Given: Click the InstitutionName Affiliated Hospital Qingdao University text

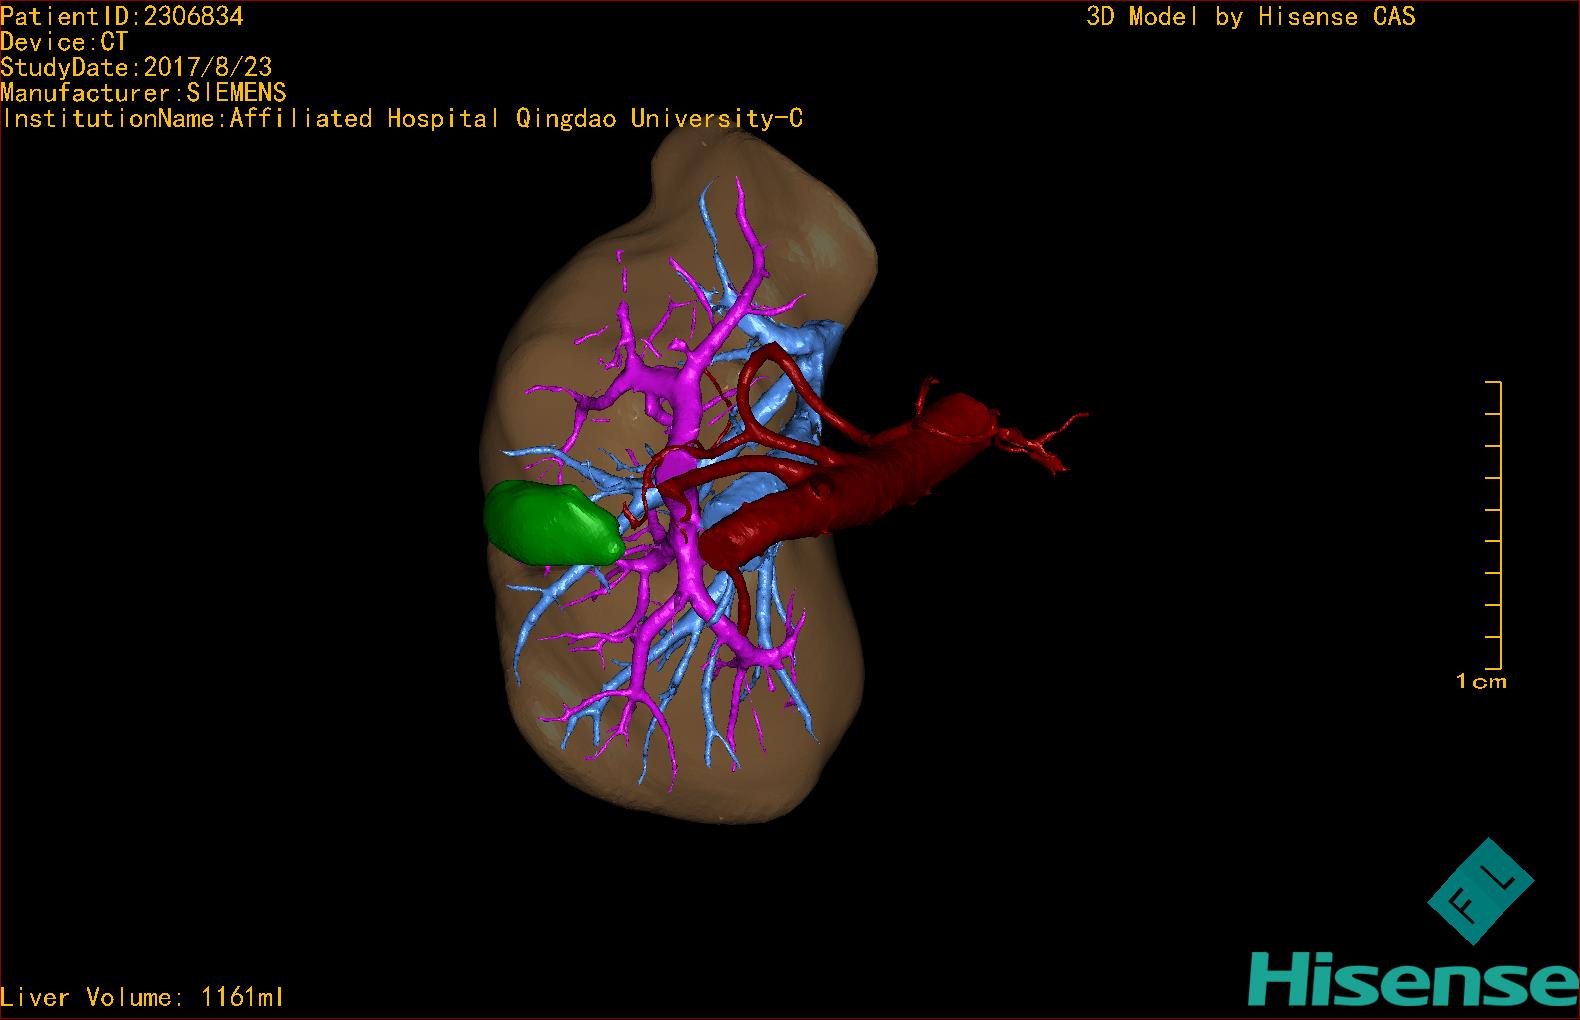Looking at the screenshot, I should pyautogui.click(x=402, y=119).
